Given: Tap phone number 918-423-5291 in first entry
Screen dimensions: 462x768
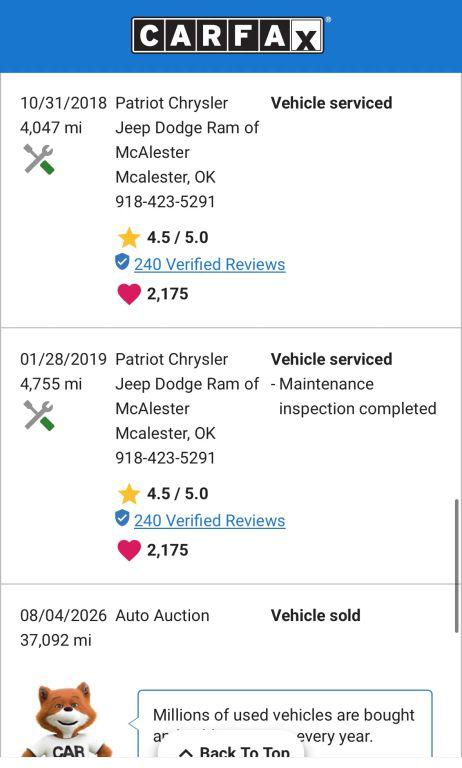Looking at the screenshot, I should (165, 201).
